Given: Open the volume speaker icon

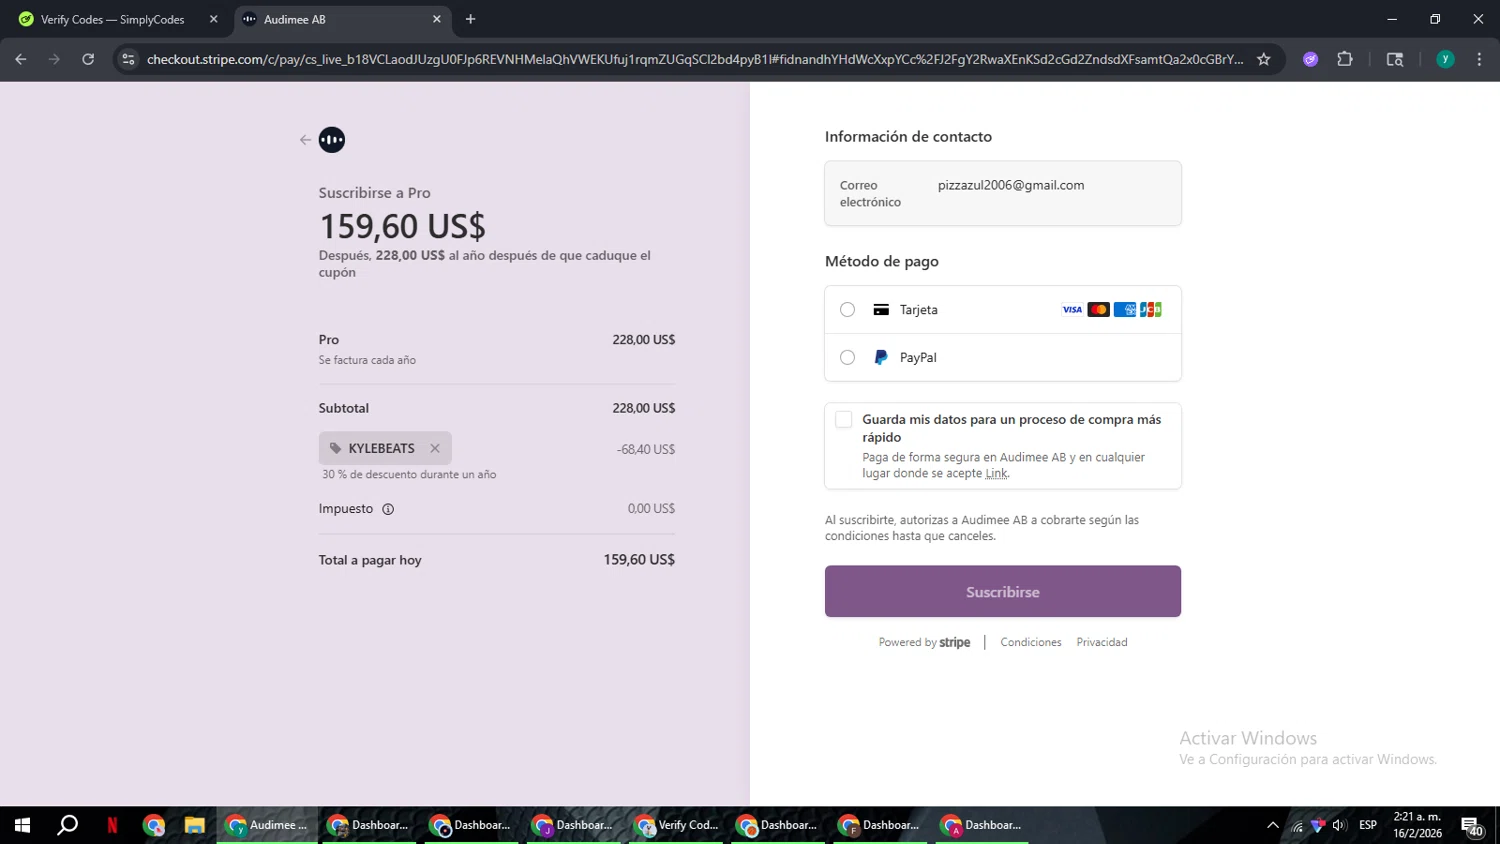Looking at the screenshot, I should (1339, 825).
